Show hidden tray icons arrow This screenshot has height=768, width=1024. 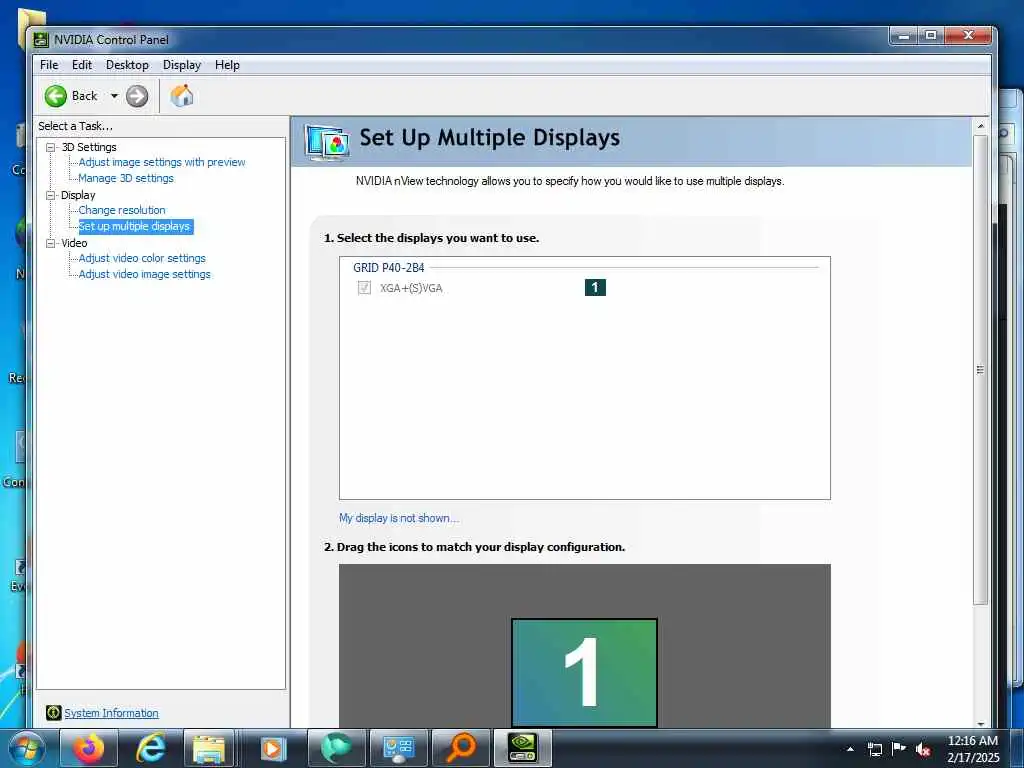[x=850, y=749]
